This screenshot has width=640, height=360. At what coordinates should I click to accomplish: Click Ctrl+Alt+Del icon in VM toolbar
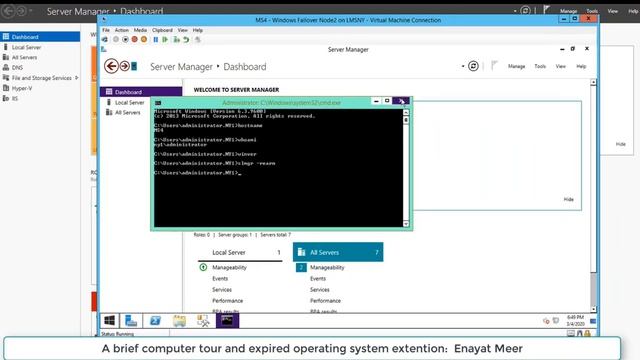104,40
